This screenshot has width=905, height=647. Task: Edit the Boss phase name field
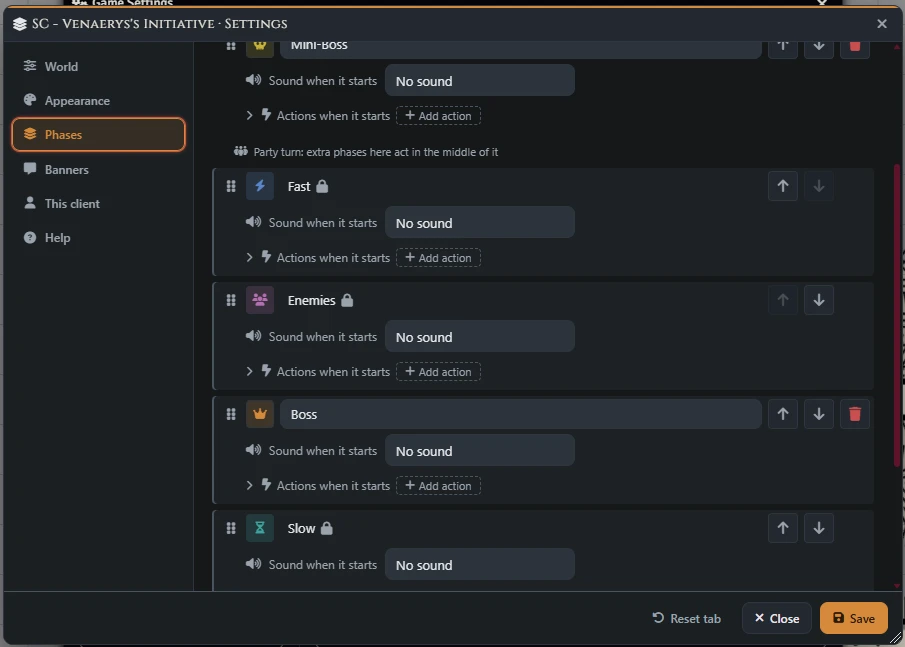pyautogui.click(x=521, y=414)
